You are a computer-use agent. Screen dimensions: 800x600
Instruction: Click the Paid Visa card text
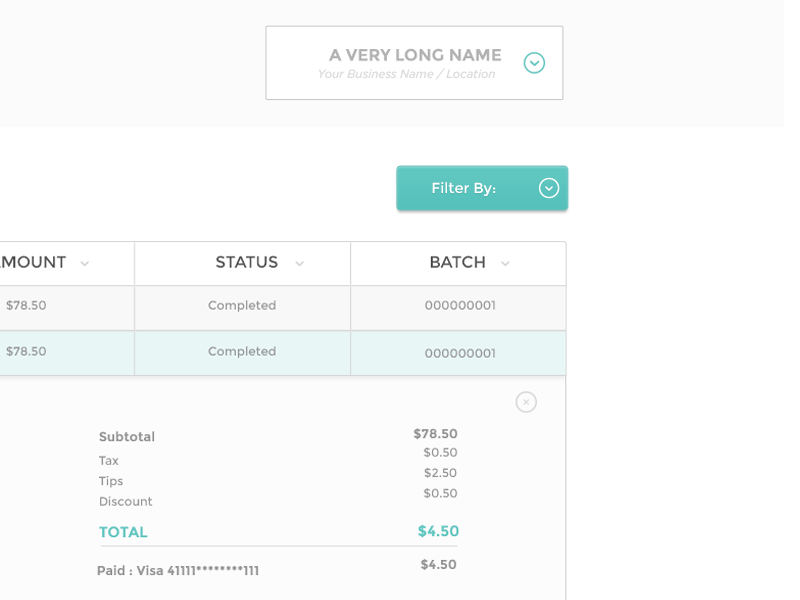tap(178, 570)
